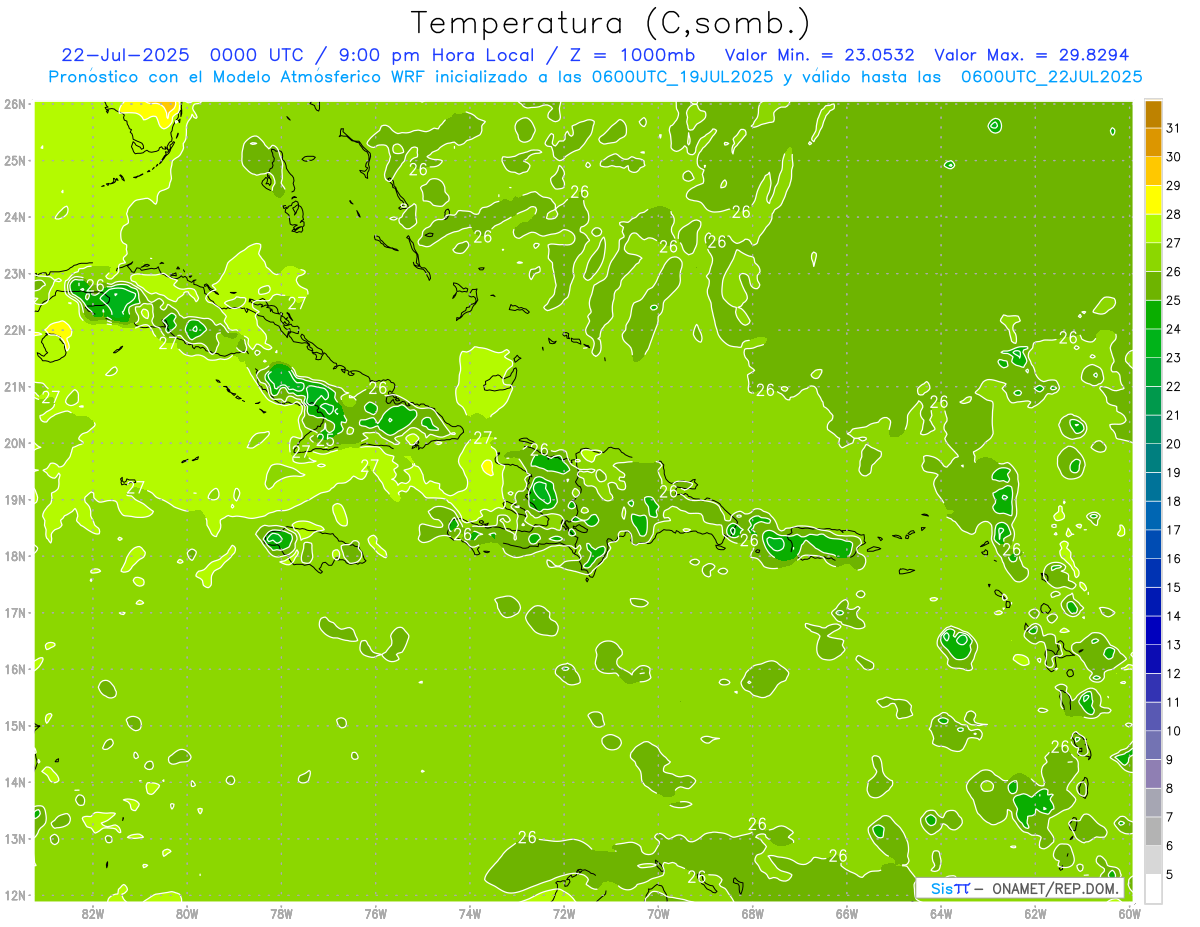
Task: Click '0600UTC_22JUL2025' valid-until time text
Action: pos(1051,77)
